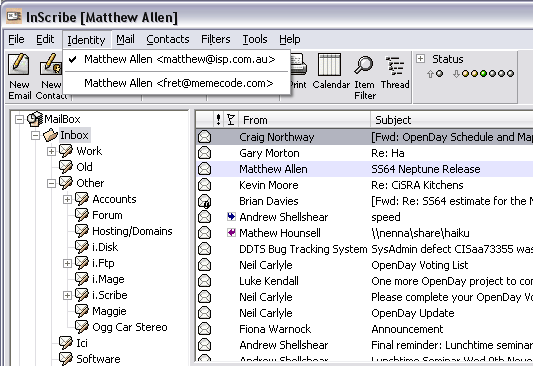533x366 pixels.
Task: Click the InScribe title bar app icon
Action: 14,16
